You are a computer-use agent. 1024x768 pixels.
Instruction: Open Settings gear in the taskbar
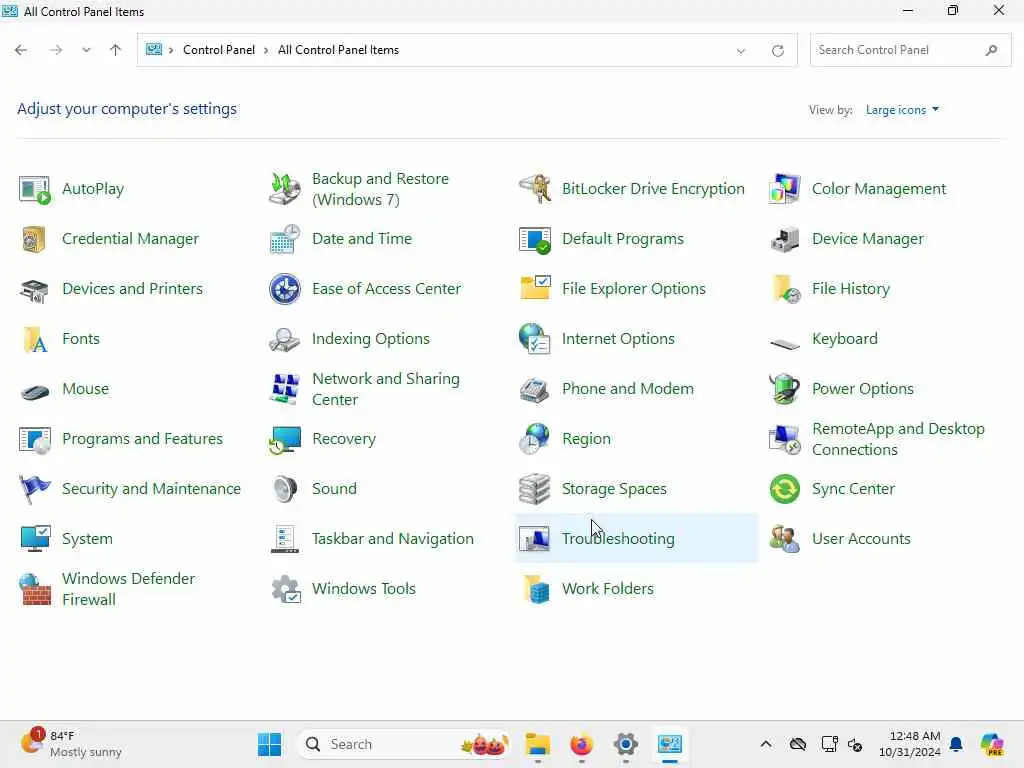[626, 744]
